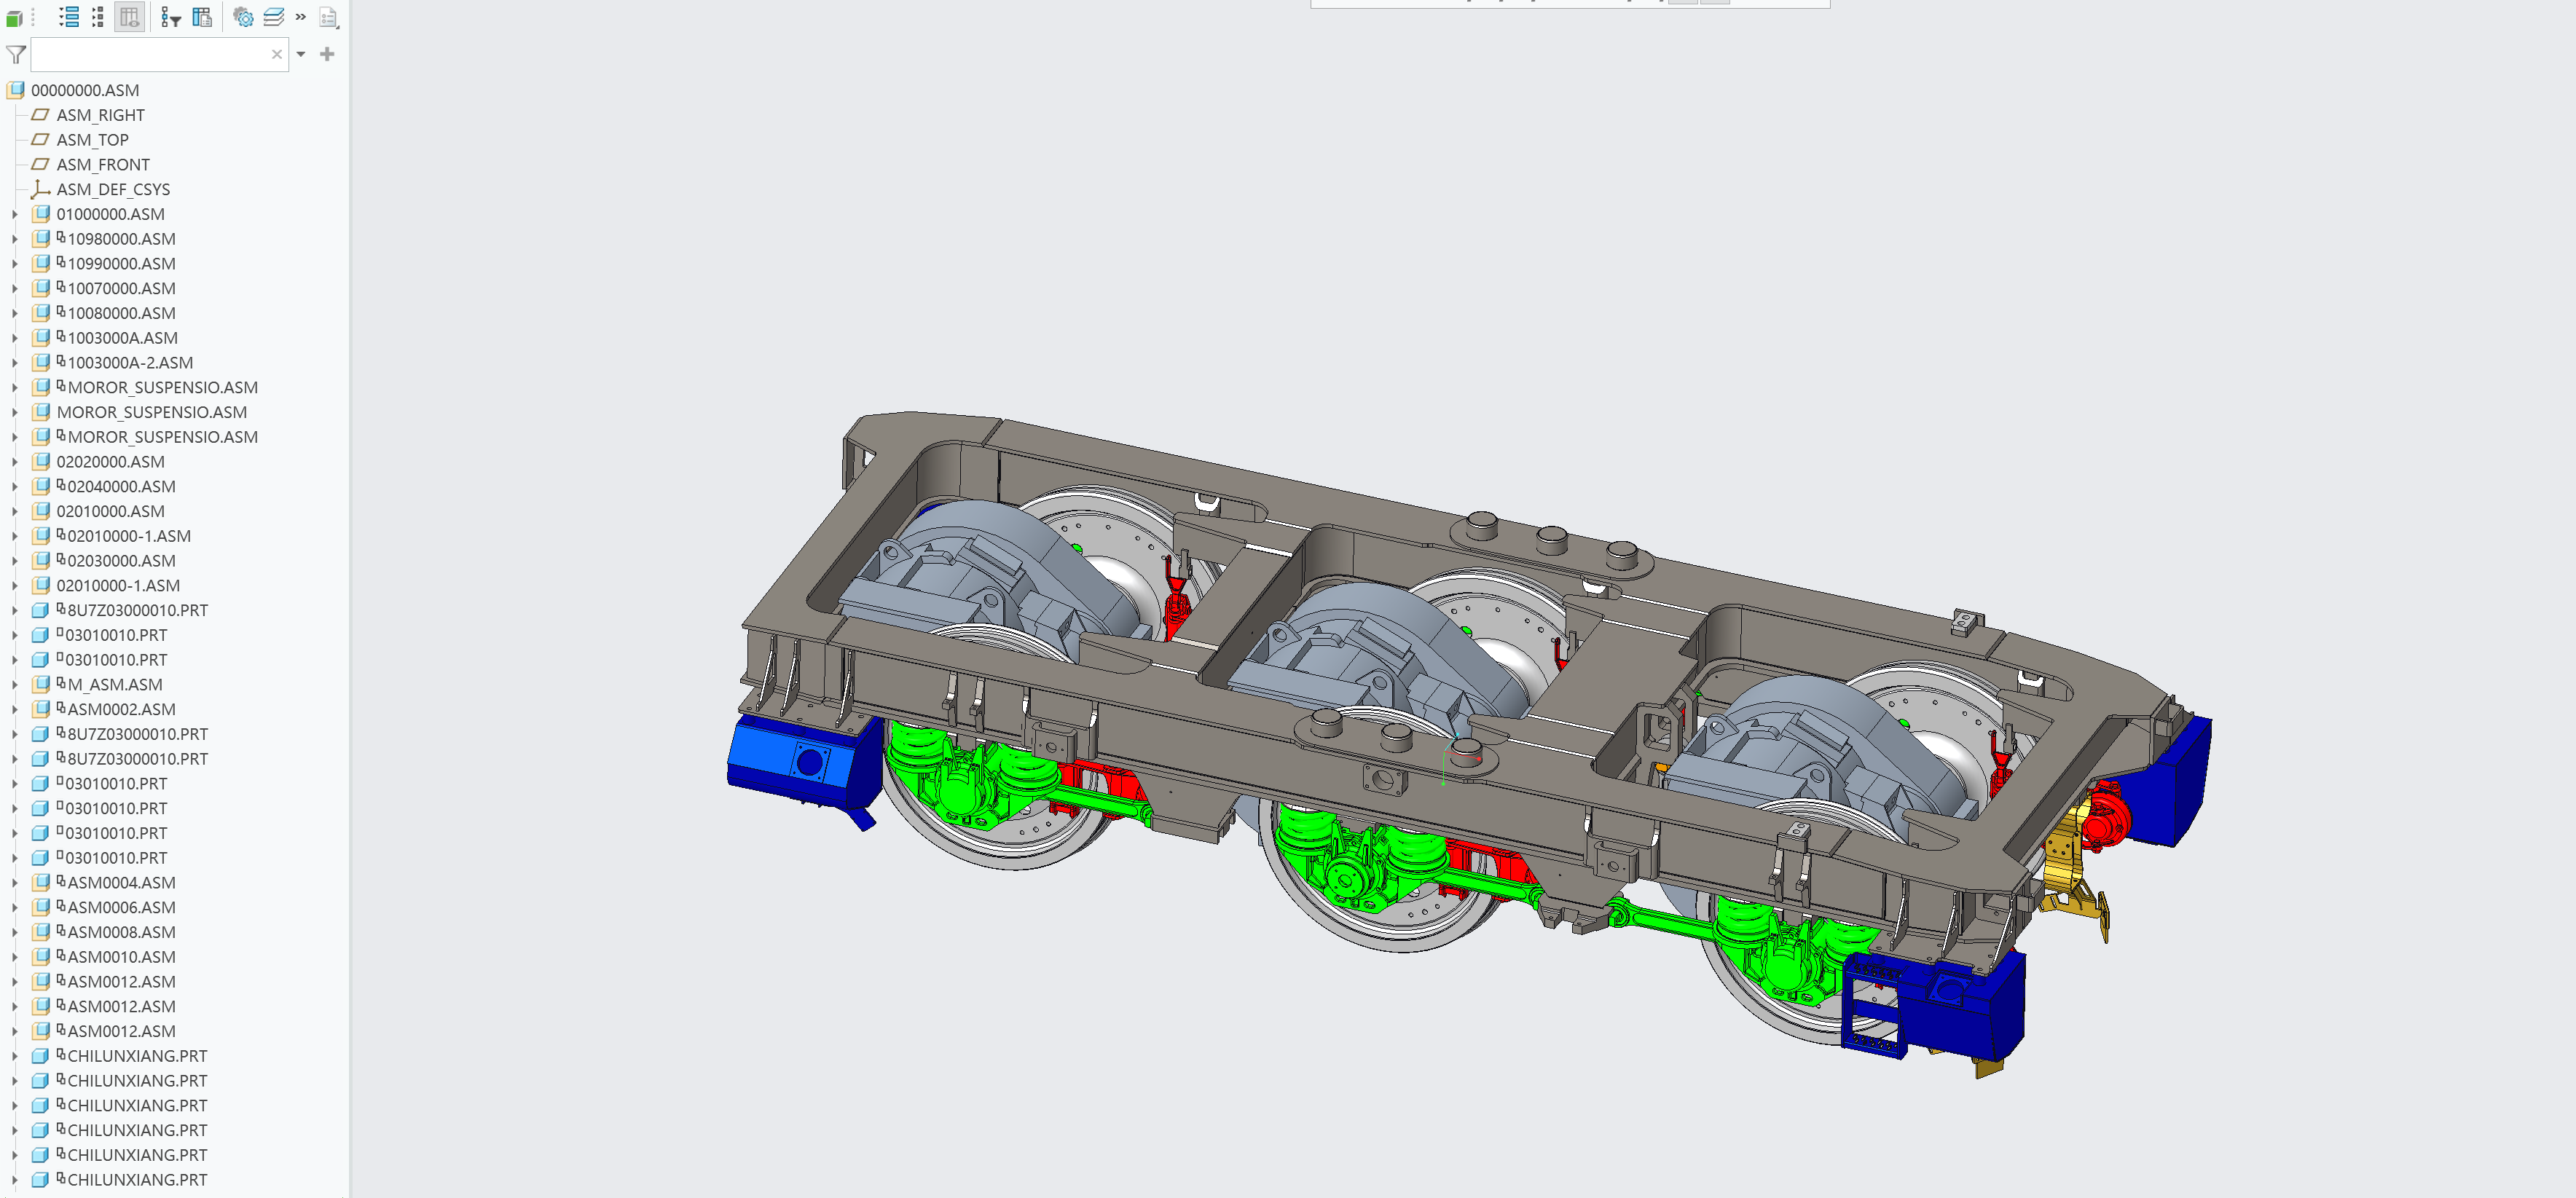Collapse all model tree nodes
This screenshot has width=2576, height=1198.
(98, 17)
